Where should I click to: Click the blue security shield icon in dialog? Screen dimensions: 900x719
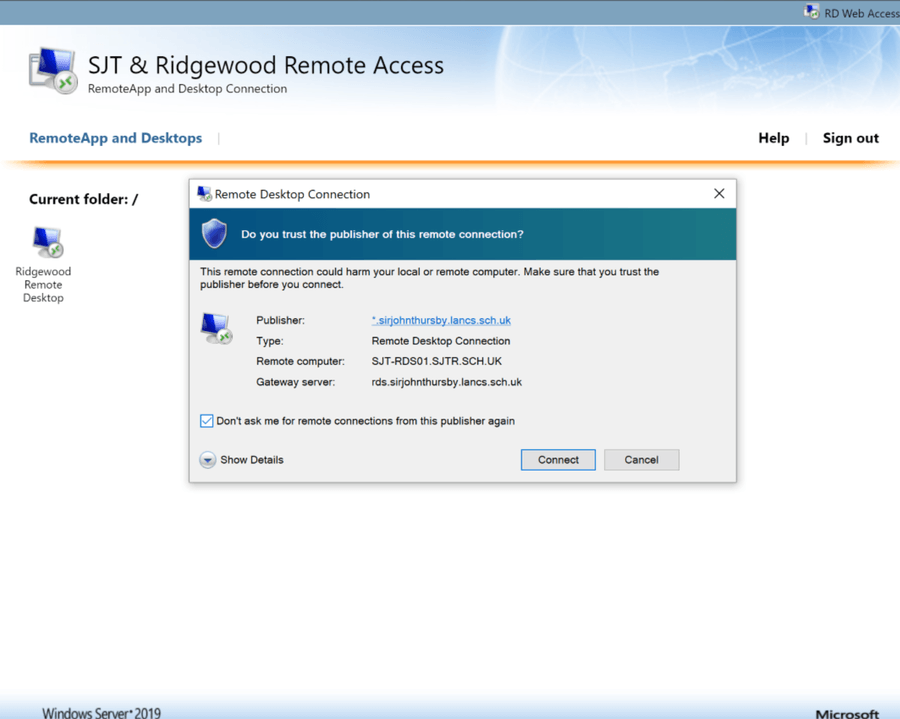tap(214, 234)
